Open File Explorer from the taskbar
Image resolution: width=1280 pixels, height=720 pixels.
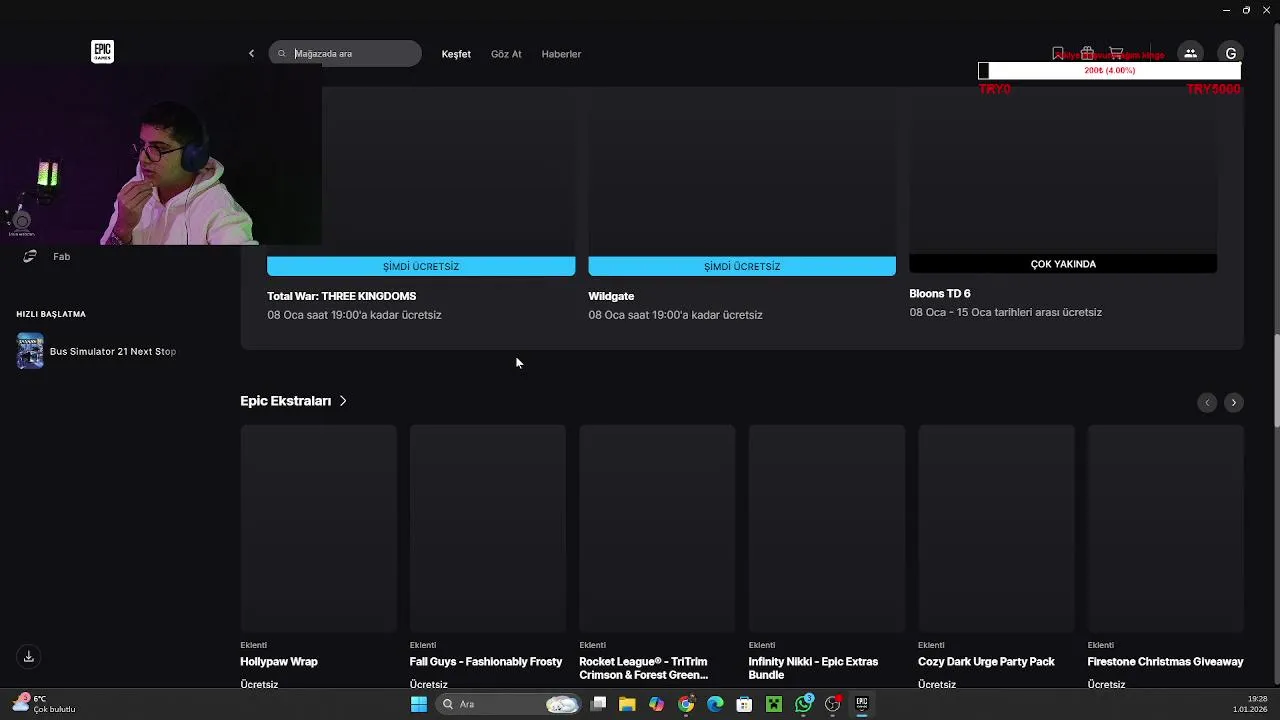click(x=627, y=704)
